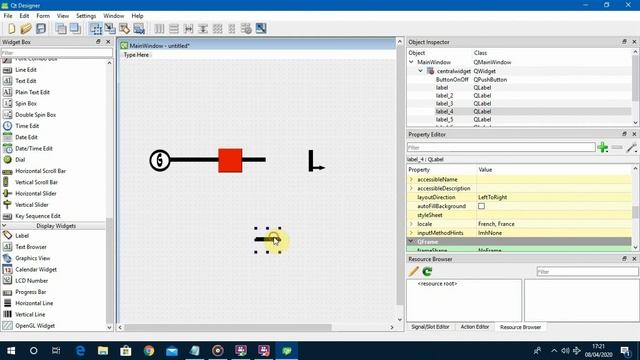Image resolution: width=640 pixels, height=360 pixels.
Task: Open File Explorer from the taskbar
Action: 103,351
